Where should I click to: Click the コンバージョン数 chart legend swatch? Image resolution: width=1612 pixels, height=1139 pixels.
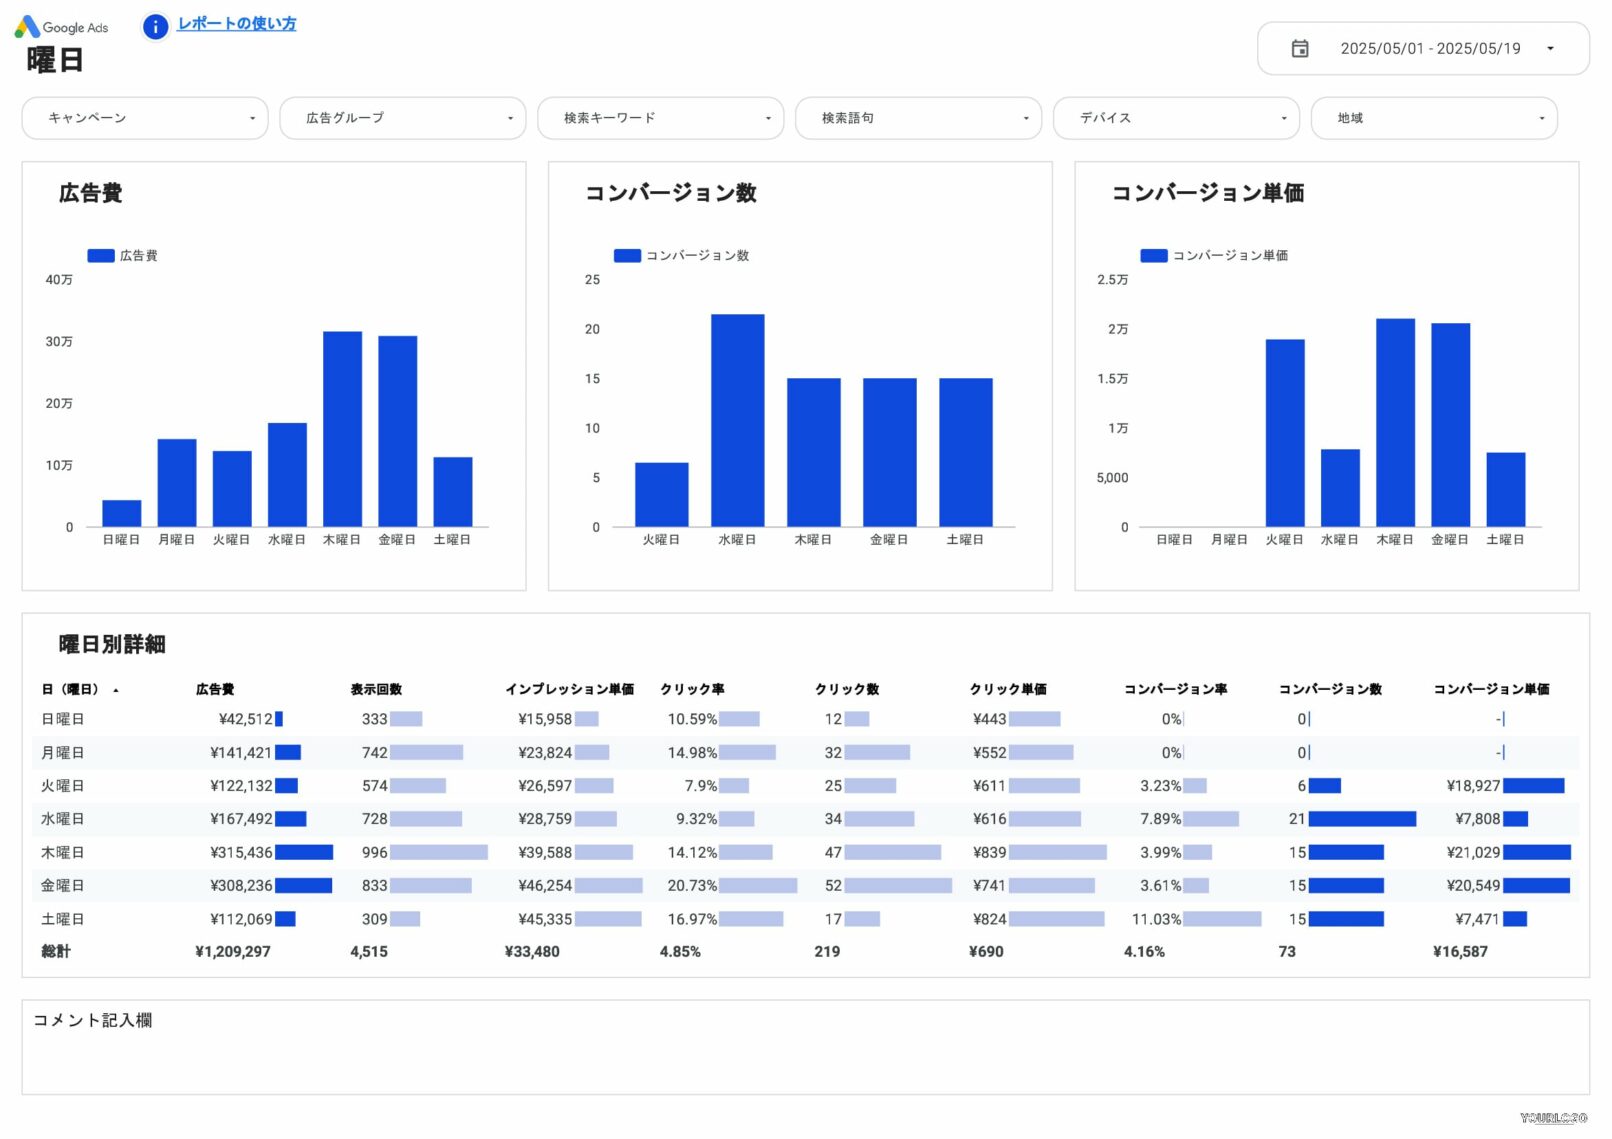[627, 256]
